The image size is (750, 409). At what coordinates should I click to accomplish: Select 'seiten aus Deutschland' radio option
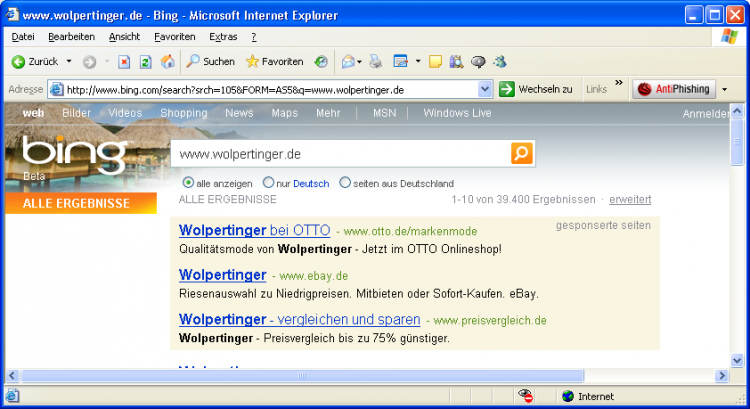pyautogui.click(x=346, y=183)
